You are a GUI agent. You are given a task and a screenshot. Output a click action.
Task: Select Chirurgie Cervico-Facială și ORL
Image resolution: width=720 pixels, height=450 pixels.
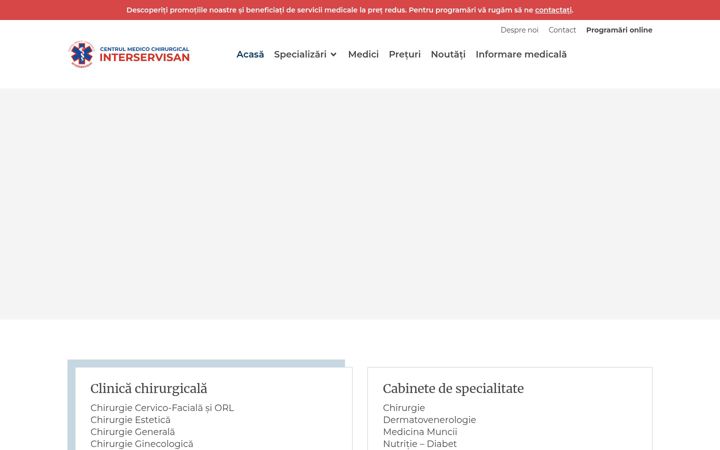coord(162,408)
